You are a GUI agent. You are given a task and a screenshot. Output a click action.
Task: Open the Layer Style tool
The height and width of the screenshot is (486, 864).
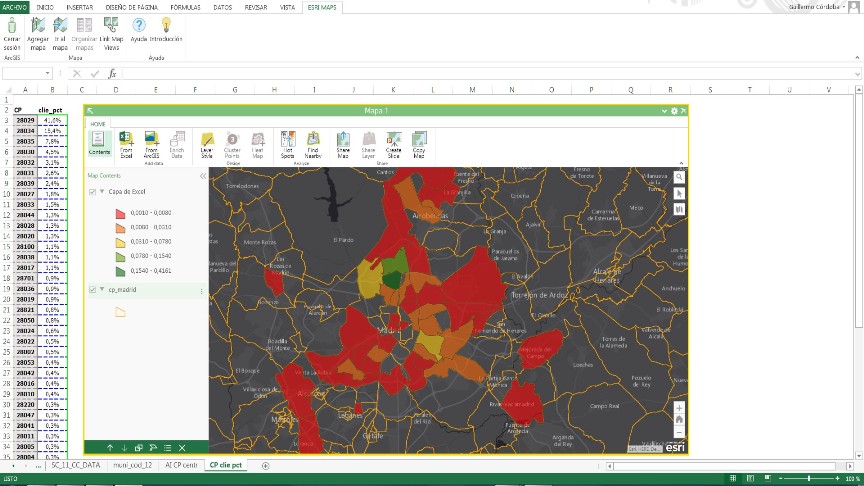click(207, 145)
